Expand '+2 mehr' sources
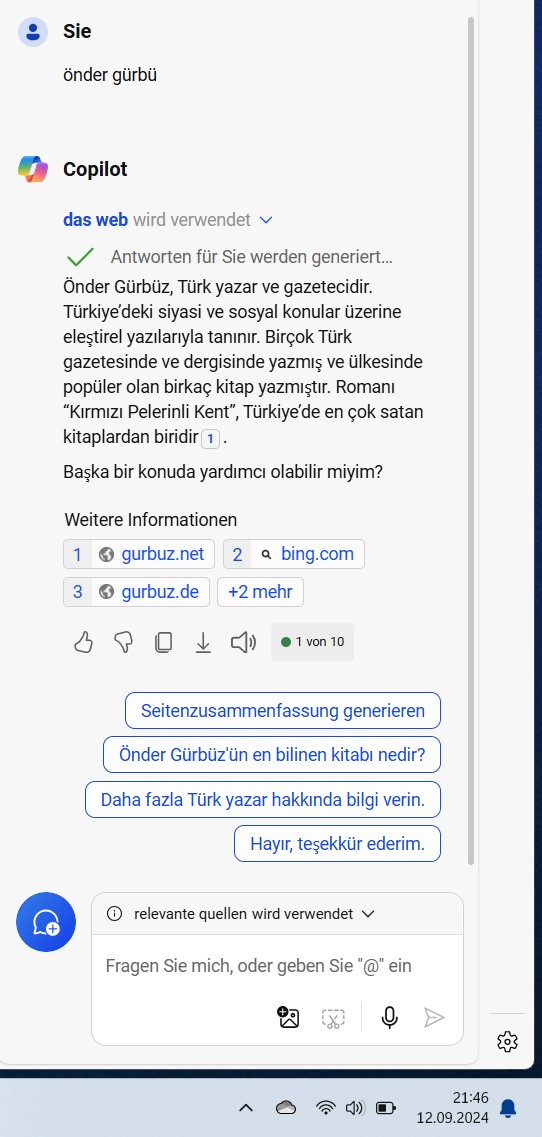Viewport: 542px width, 1137px height. click(260, 592)
